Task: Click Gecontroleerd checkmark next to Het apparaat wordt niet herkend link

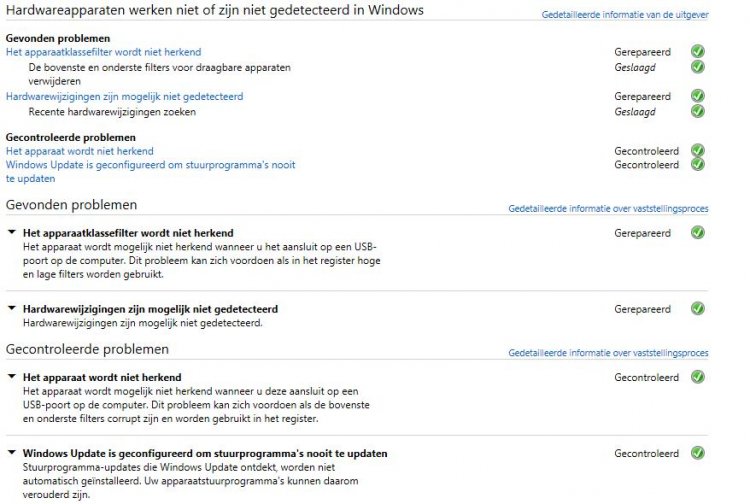Action: (697, 151)
